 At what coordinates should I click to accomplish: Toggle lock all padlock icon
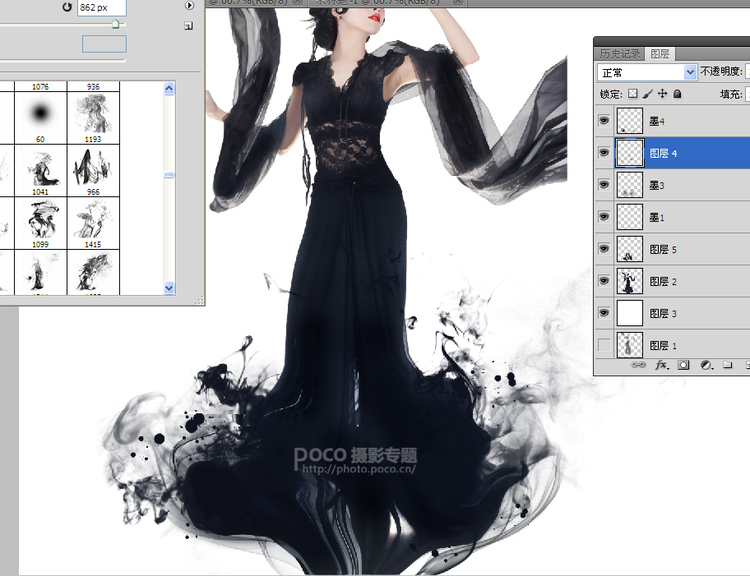pyautogui.click(x=677, y=94)
